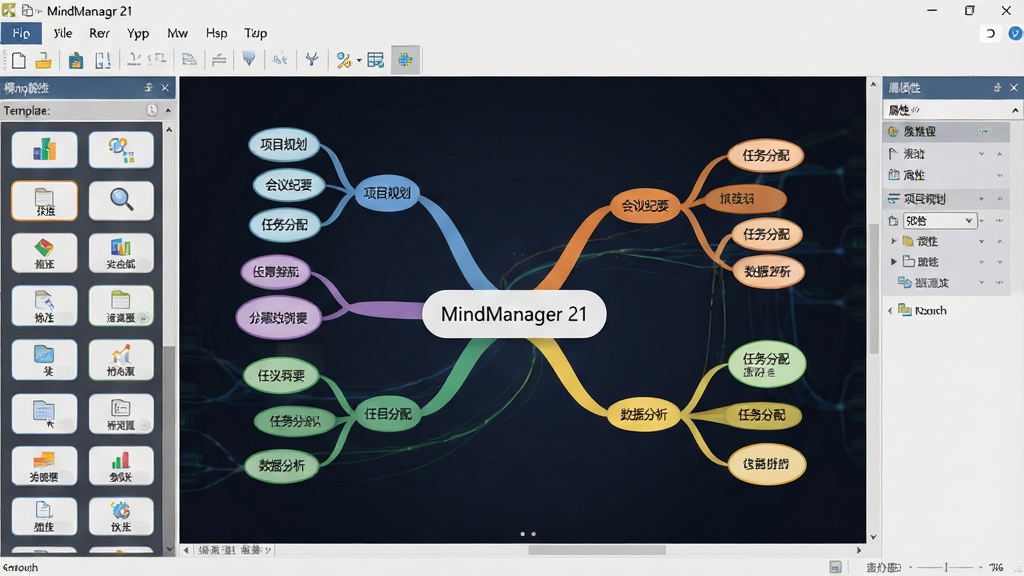Open the combo box in right panel

coord(940,221)
